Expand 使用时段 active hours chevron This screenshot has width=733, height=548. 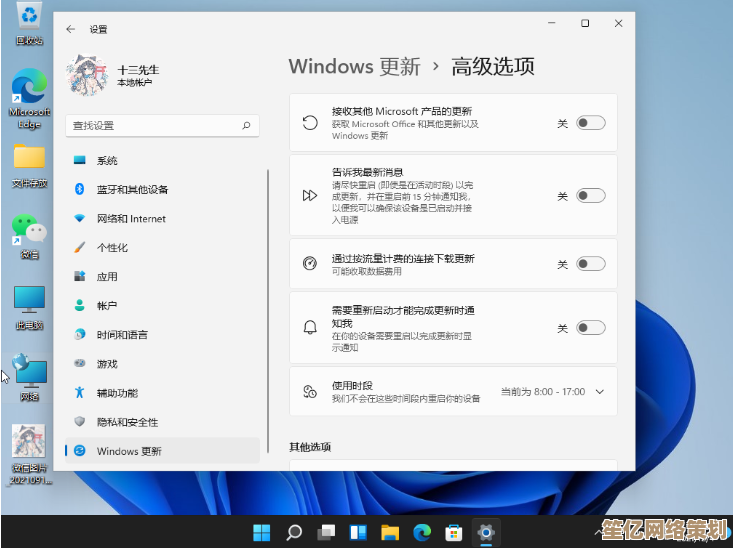point(599,392)
